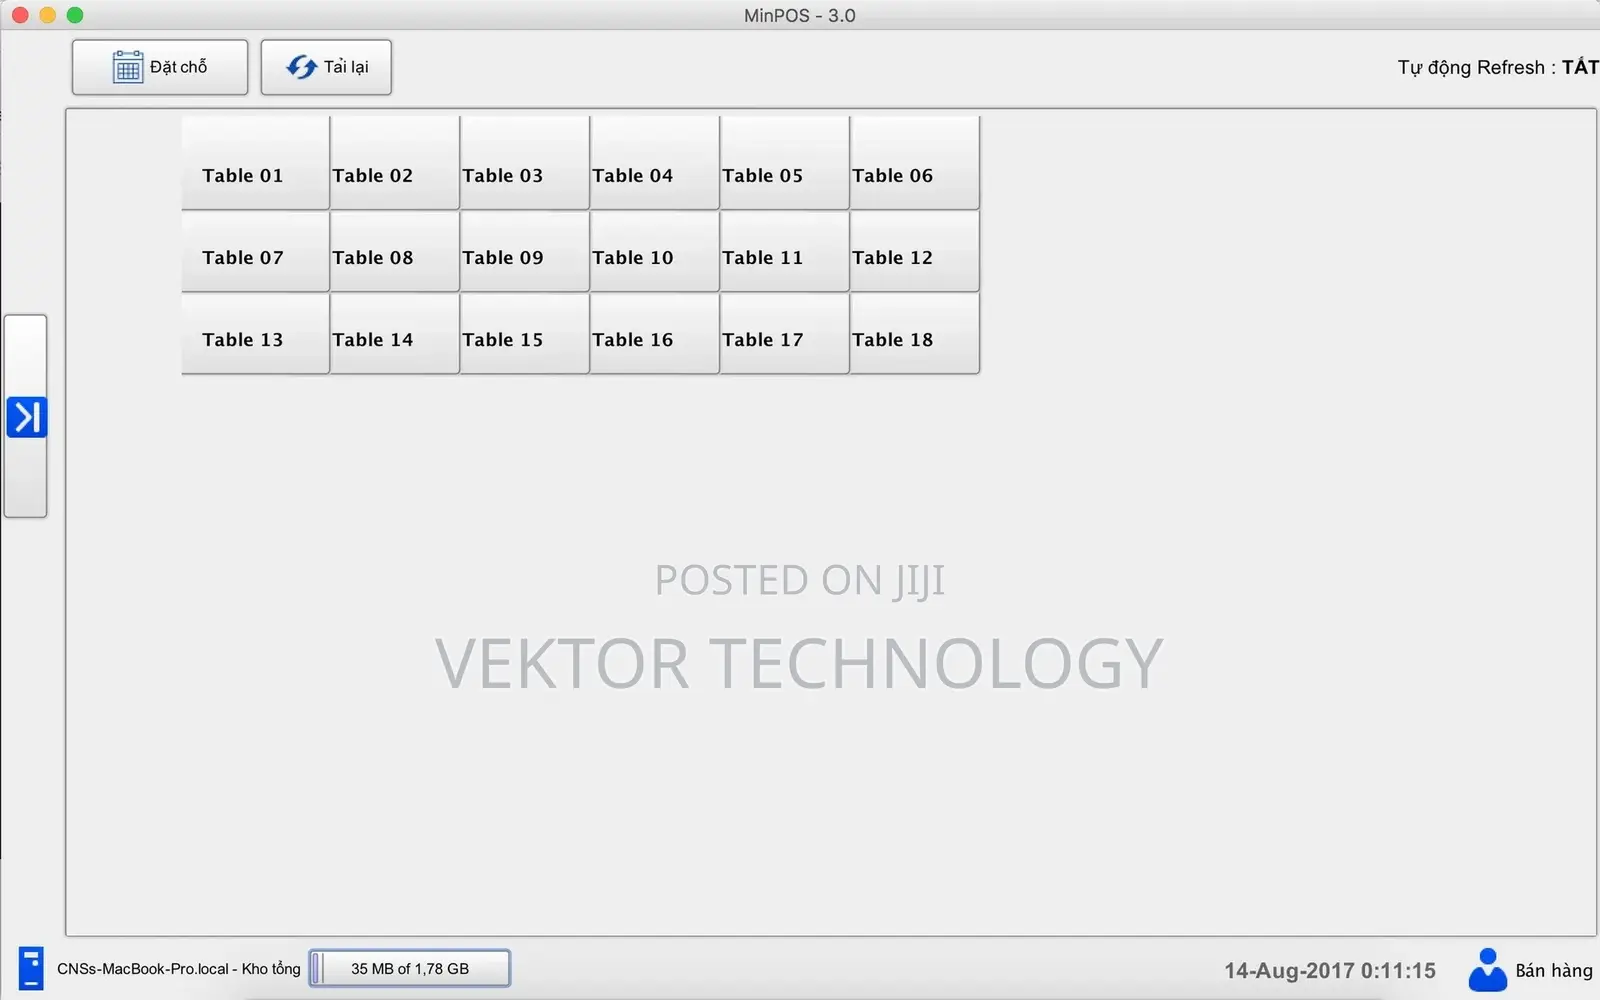Image resolution: width=1600 pixels, height=1000 pixels.
Task: Select Table 09
Action: pyautogui.click(x=525, y=251)
